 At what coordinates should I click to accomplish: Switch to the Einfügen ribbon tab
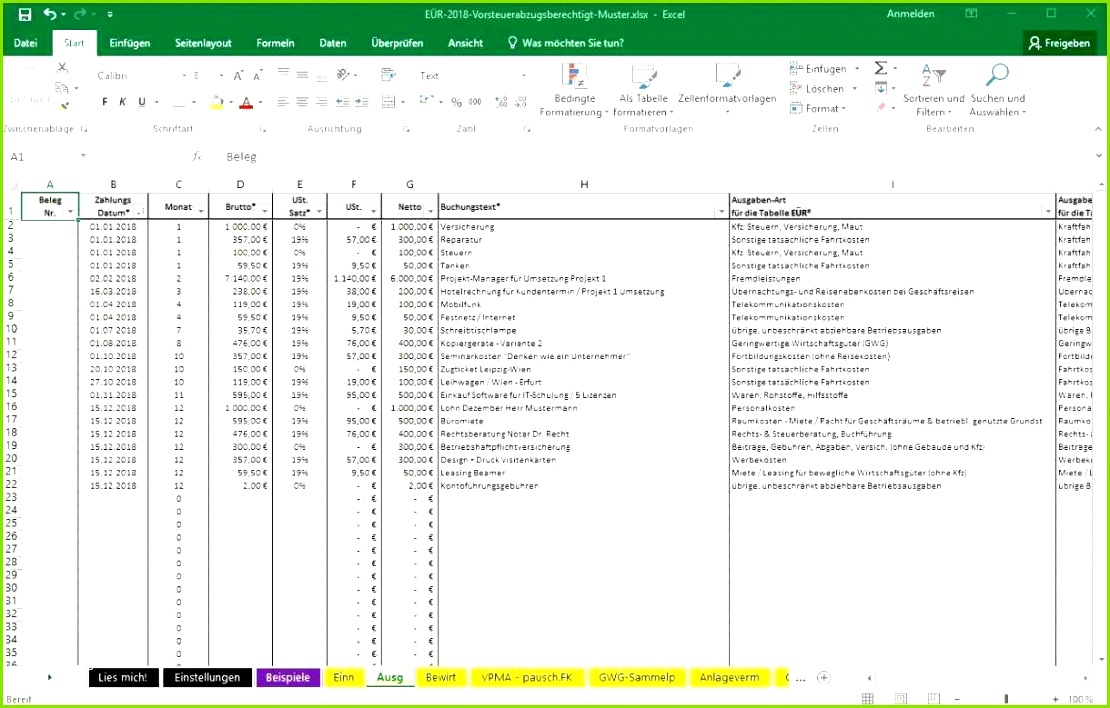click(x=130, y=43)
